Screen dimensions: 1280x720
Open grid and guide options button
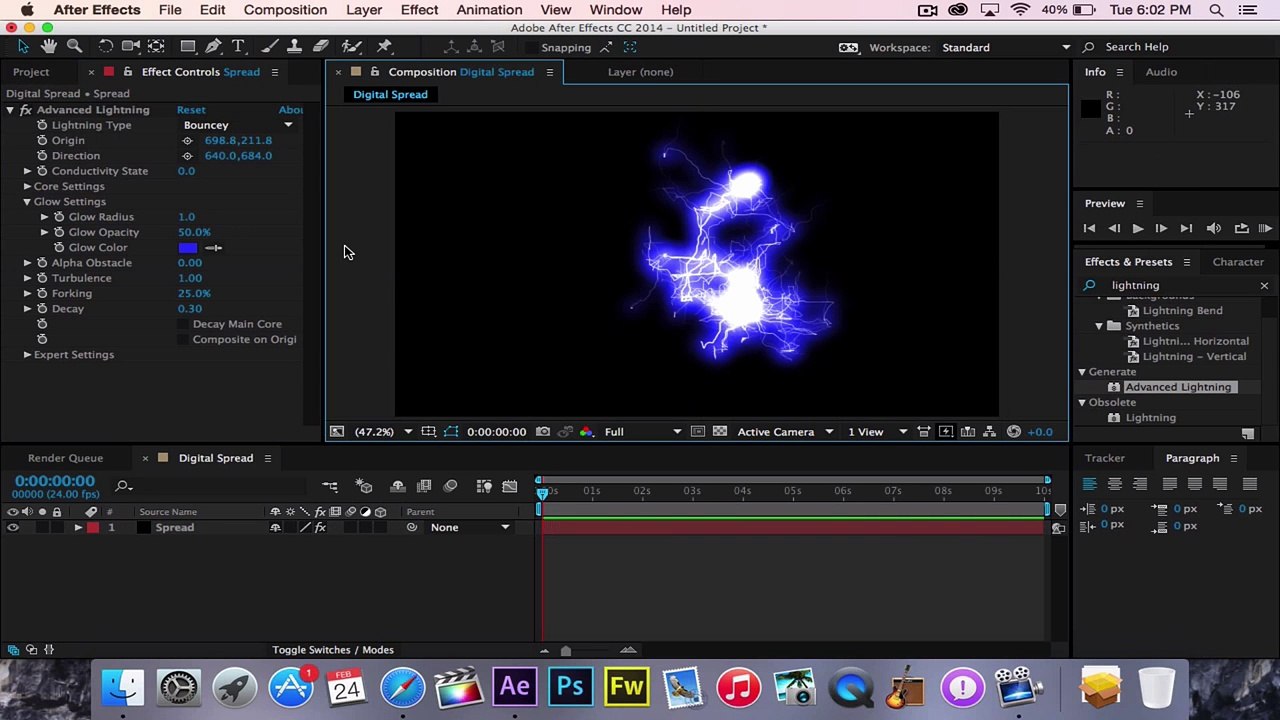pyautogui.click(x=428, y=432)
